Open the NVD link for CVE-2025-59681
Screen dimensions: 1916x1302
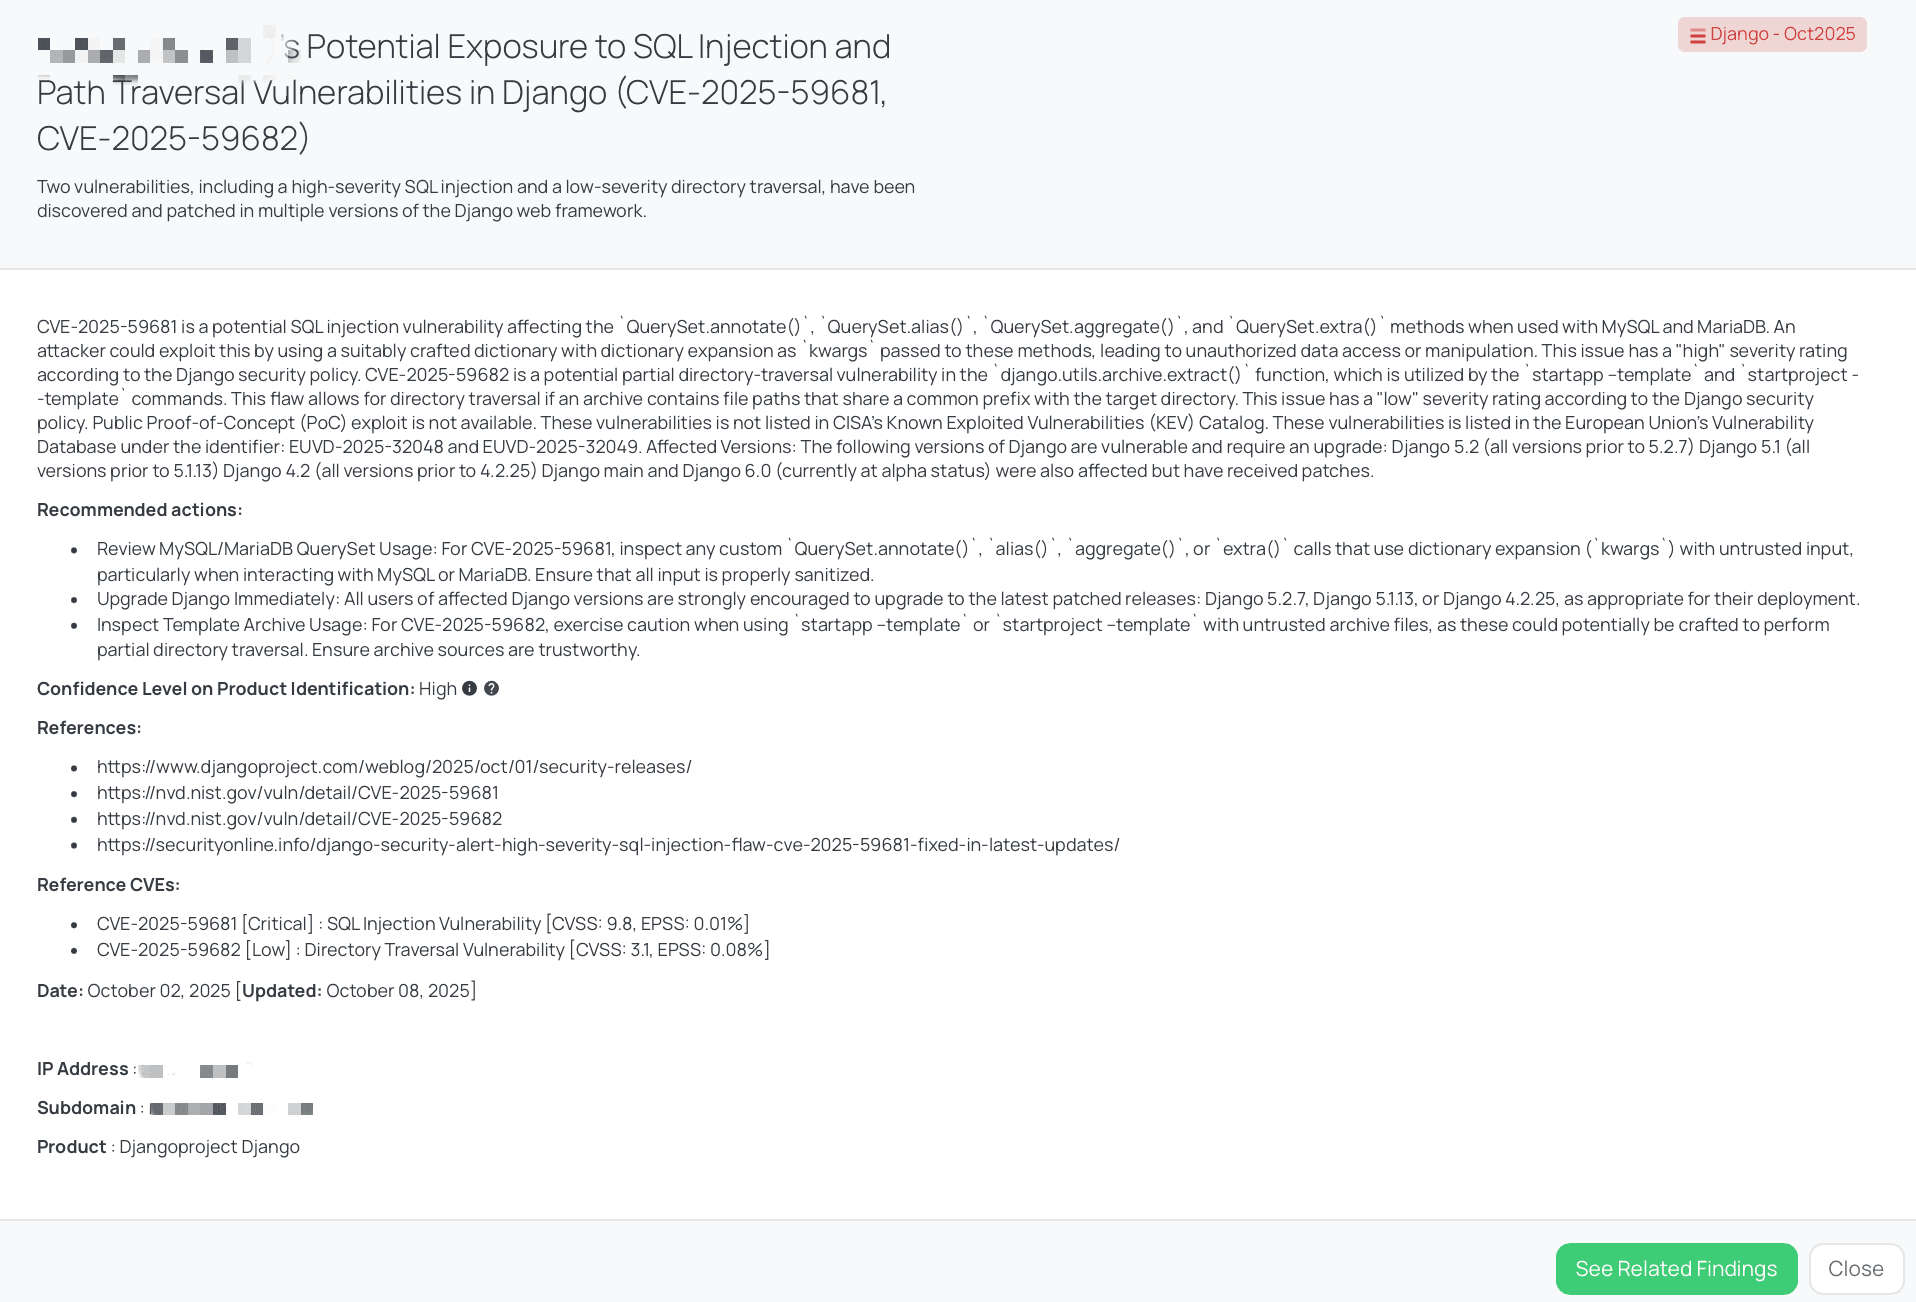click(x=298, y=792)
